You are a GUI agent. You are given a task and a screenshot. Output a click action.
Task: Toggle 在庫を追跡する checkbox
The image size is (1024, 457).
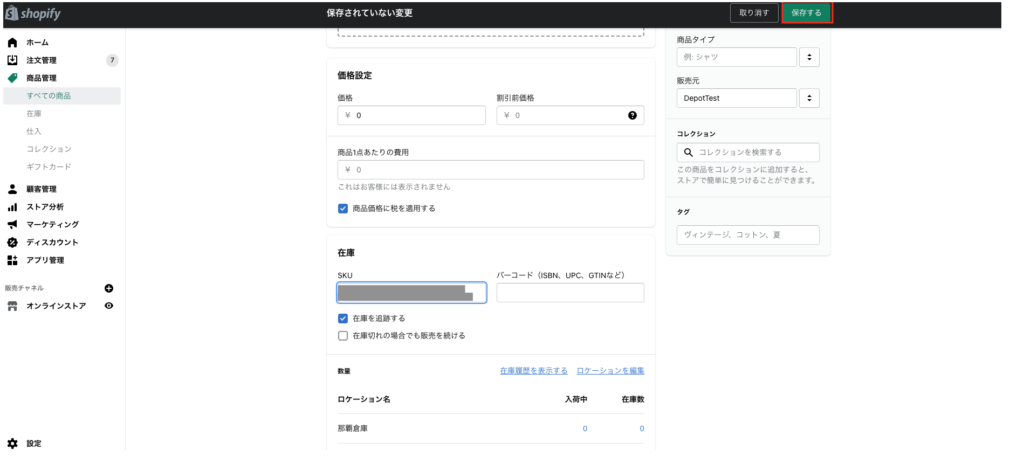pos(344,318)
